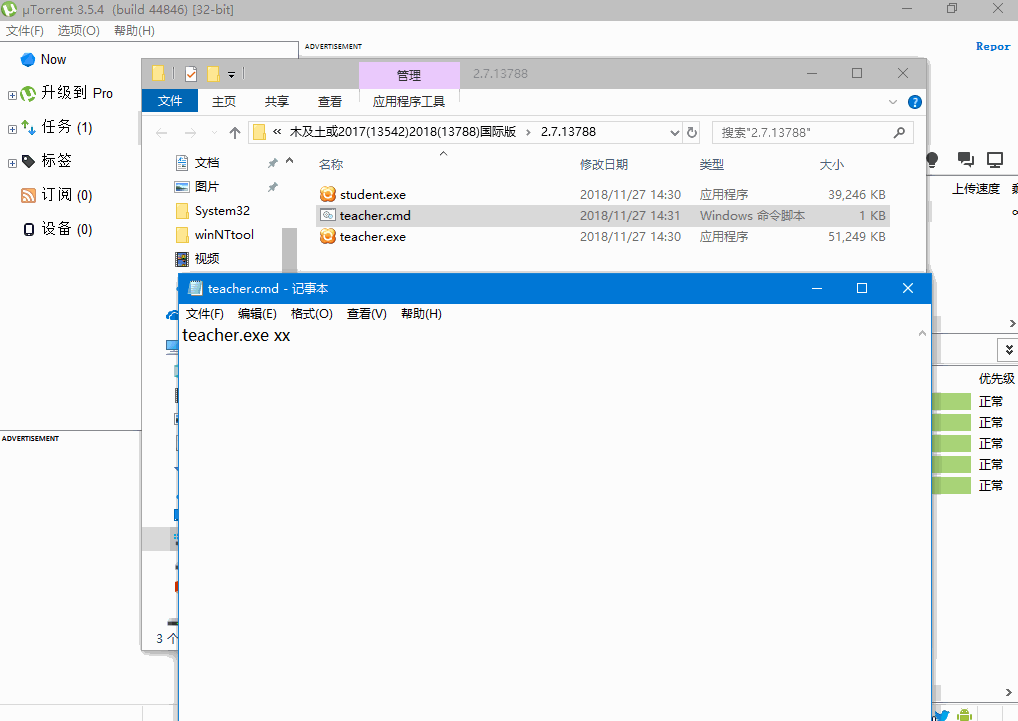
Task: Click the breadcrumb overflow chevrons in address bar
Action: click(x=277, y=132)
